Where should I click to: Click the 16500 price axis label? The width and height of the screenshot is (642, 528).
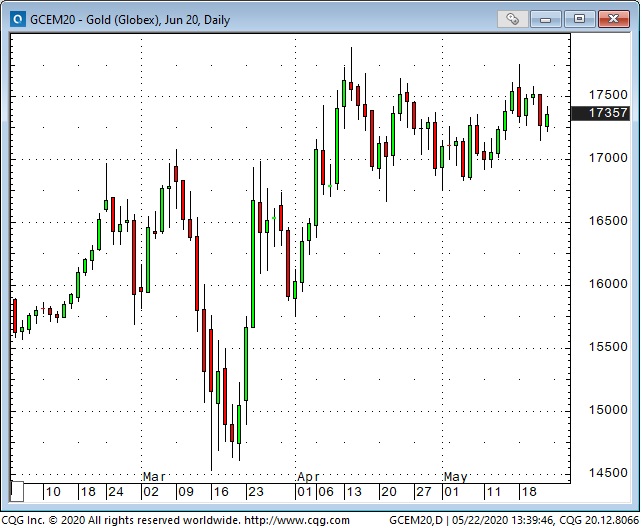(608, 221)
